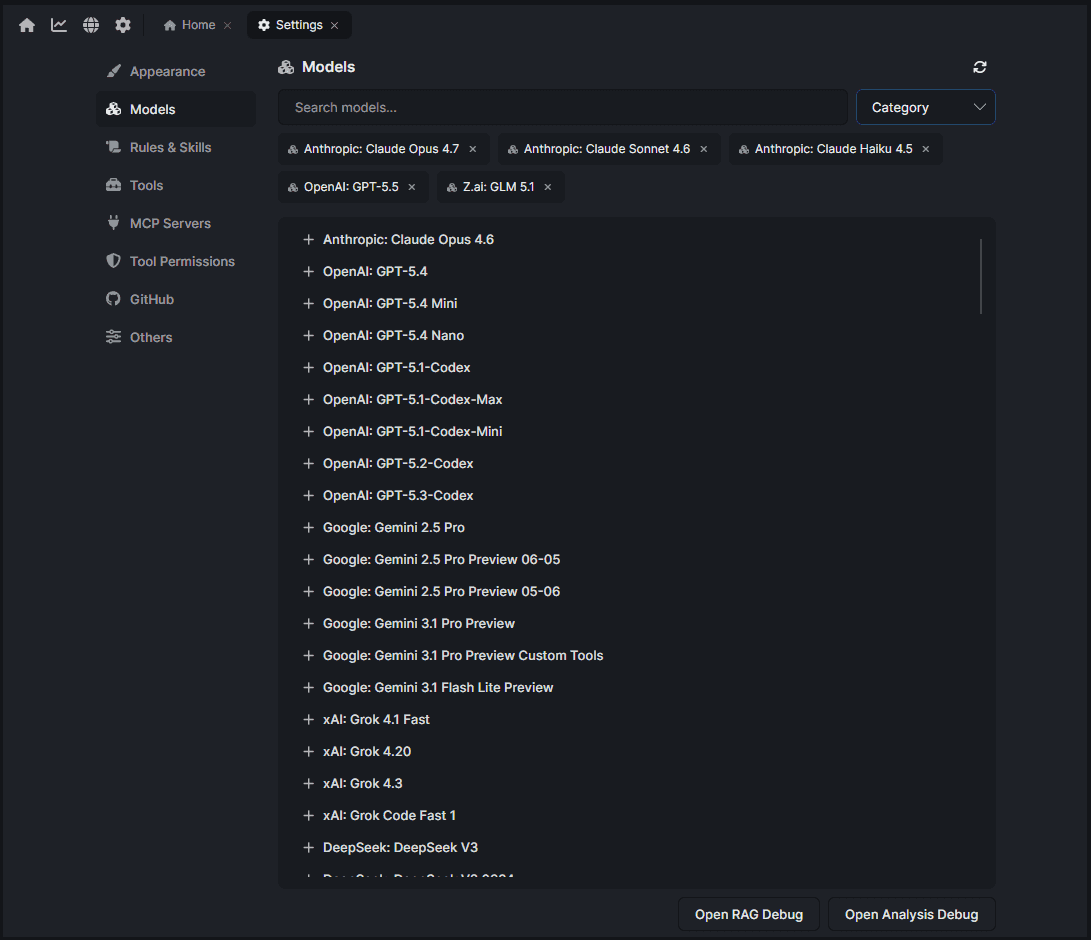Add OpenAI: GPT-5.4 Nano with plus icon
This screenshot has width=1091, height=940.
pyautogui.click(x=309, y=335)
